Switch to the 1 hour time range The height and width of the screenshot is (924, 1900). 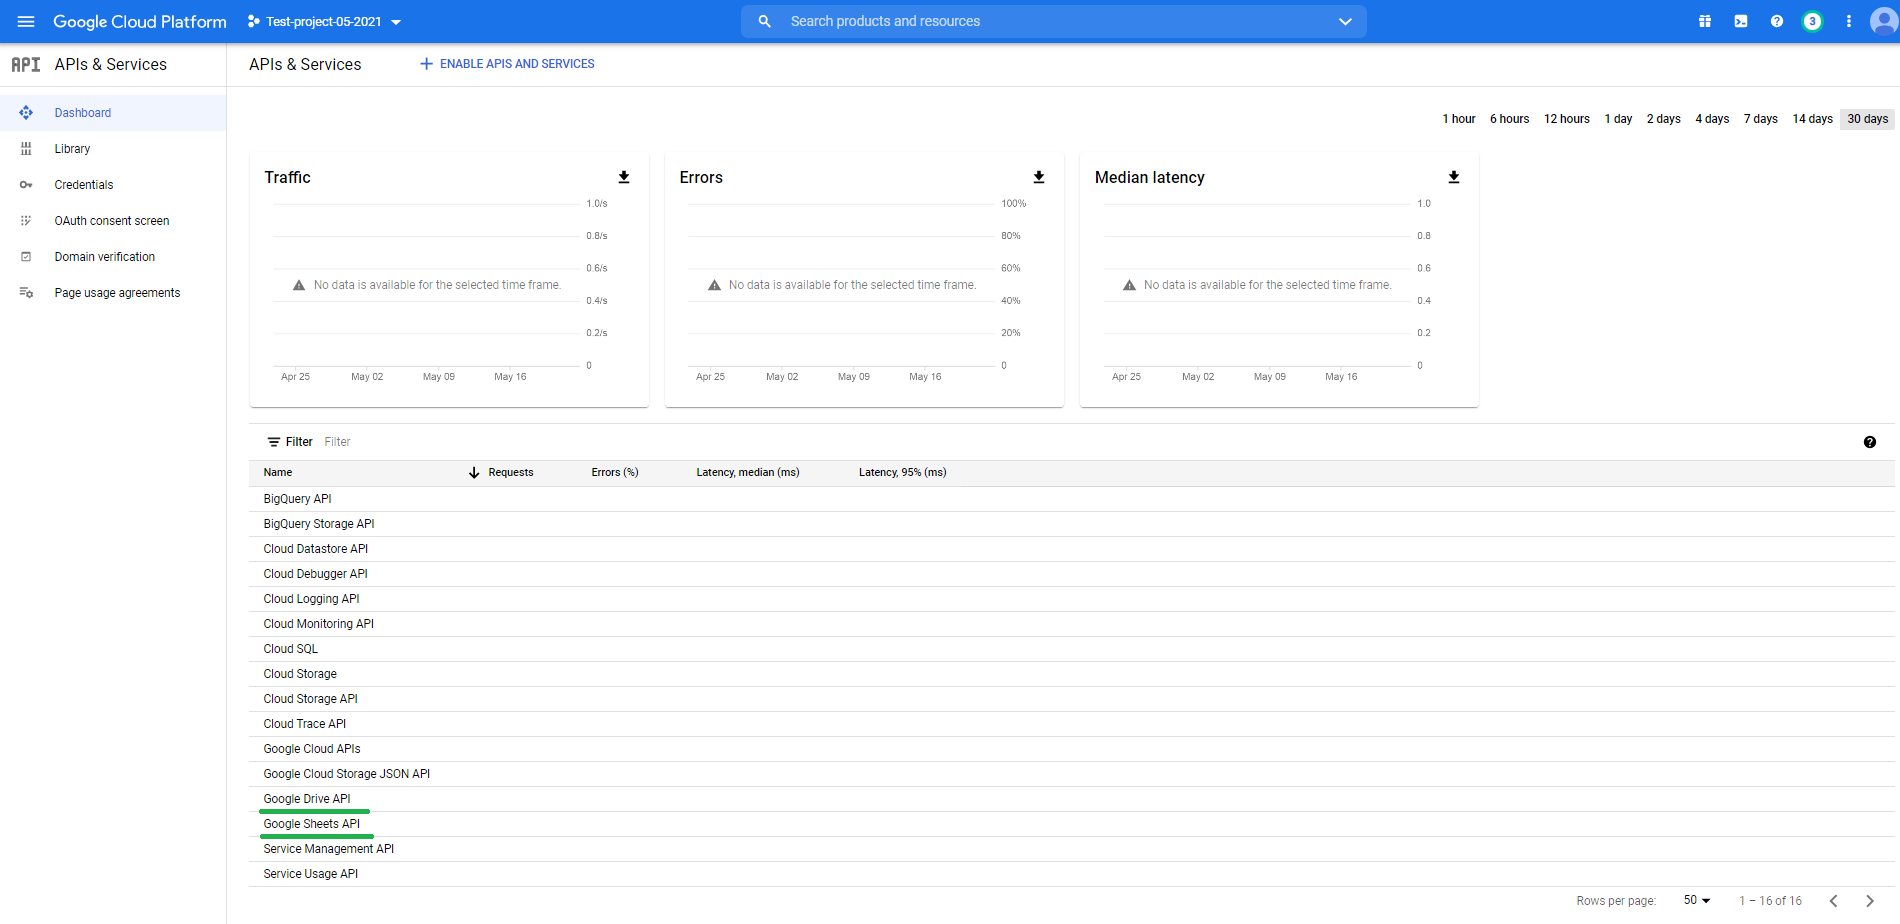pyautogui.click(x=1458, y=119)
